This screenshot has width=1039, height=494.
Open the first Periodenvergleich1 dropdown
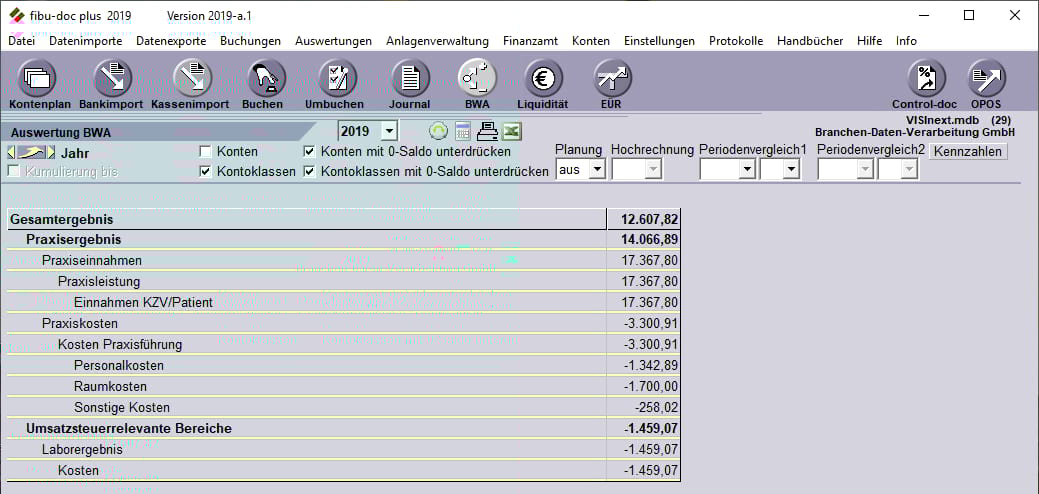point(747,170)
